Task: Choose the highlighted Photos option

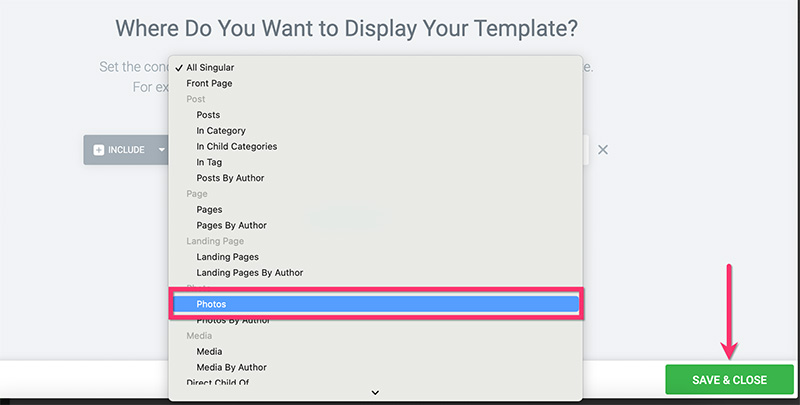Action: coord(376,304)
